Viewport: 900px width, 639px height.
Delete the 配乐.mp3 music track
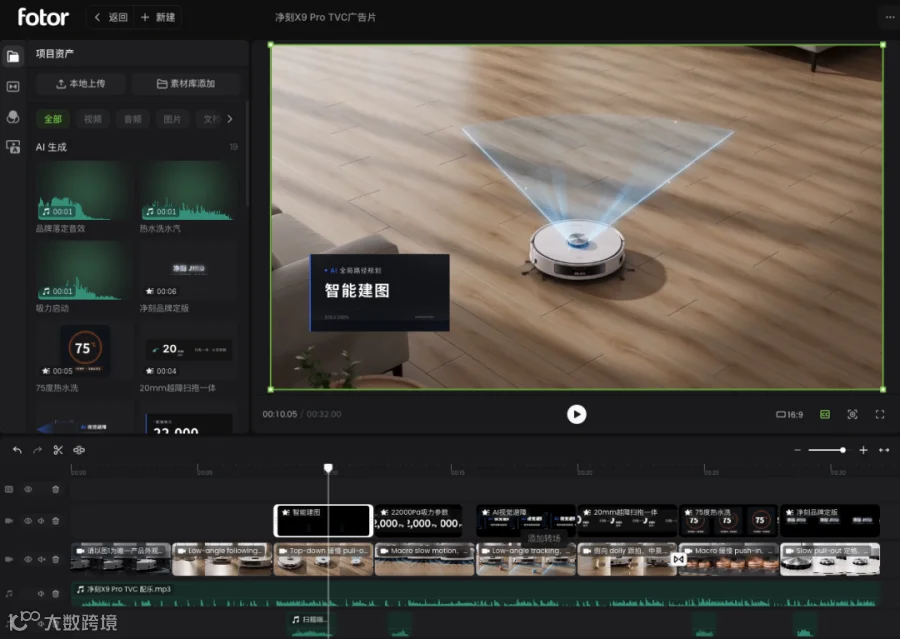point(56,594)
